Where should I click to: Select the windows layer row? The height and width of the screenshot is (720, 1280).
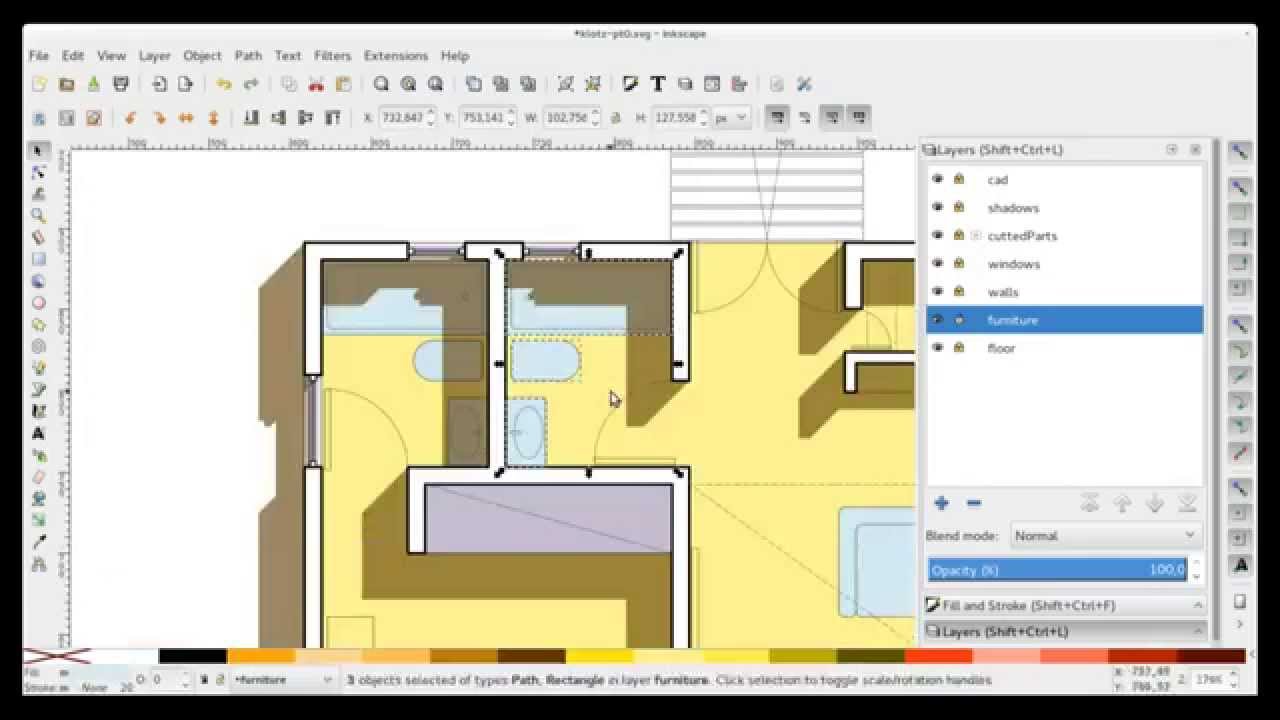[1065, 264]
